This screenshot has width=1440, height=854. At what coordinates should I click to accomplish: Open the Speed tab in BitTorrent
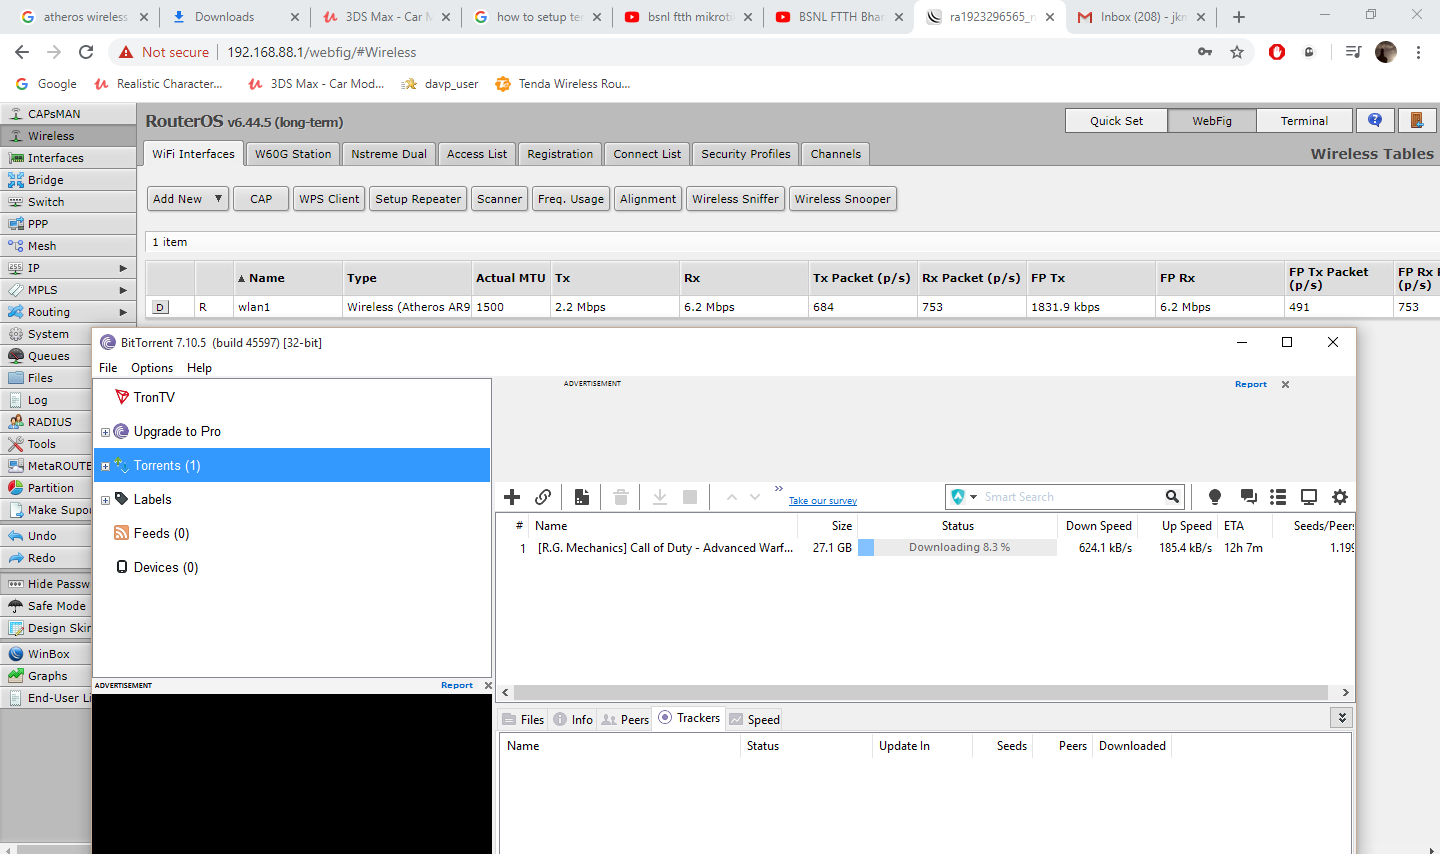(755, 719)
